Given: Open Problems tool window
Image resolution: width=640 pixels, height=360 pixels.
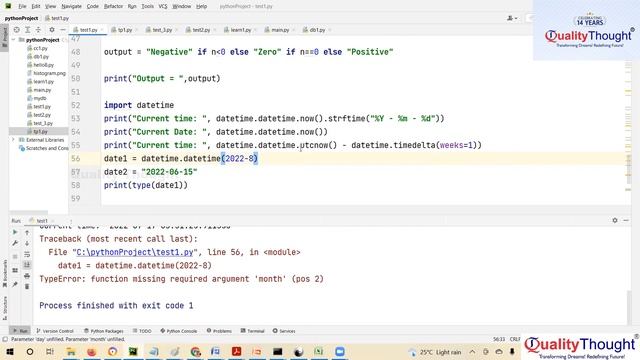Looking at the screenshot, I should 219,331.
